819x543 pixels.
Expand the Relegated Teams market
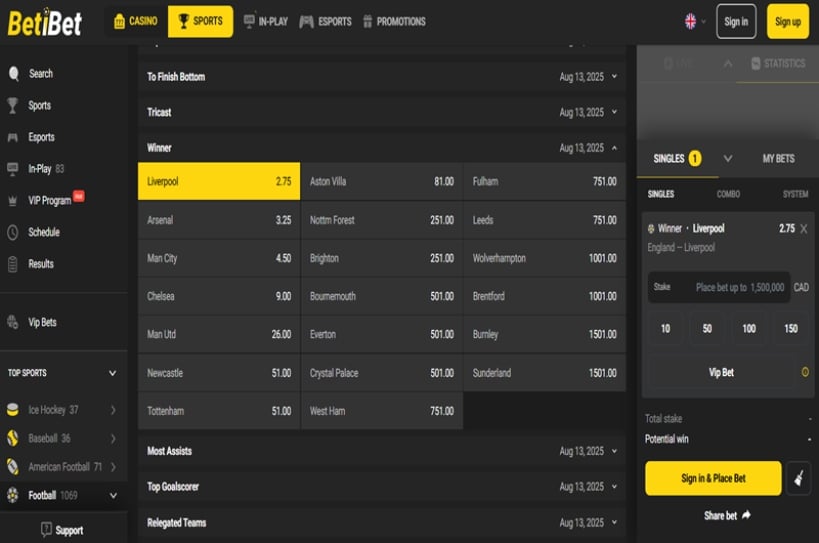click(382, 523)
